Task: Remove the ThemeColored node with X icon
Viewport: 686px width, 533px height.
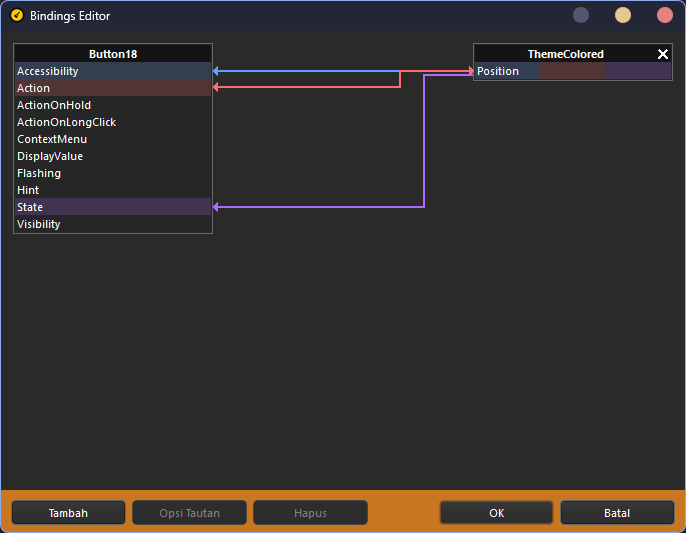Action: click(x=662, y=54)
